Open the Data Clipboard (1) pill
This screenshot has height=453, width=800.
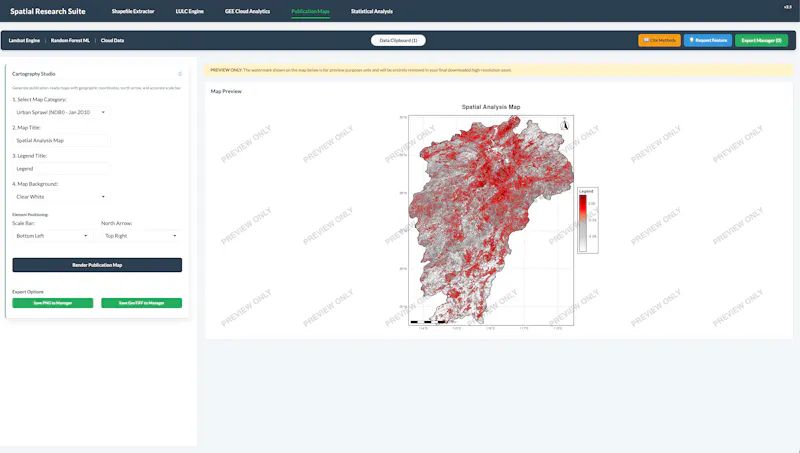tap(398, 40)
